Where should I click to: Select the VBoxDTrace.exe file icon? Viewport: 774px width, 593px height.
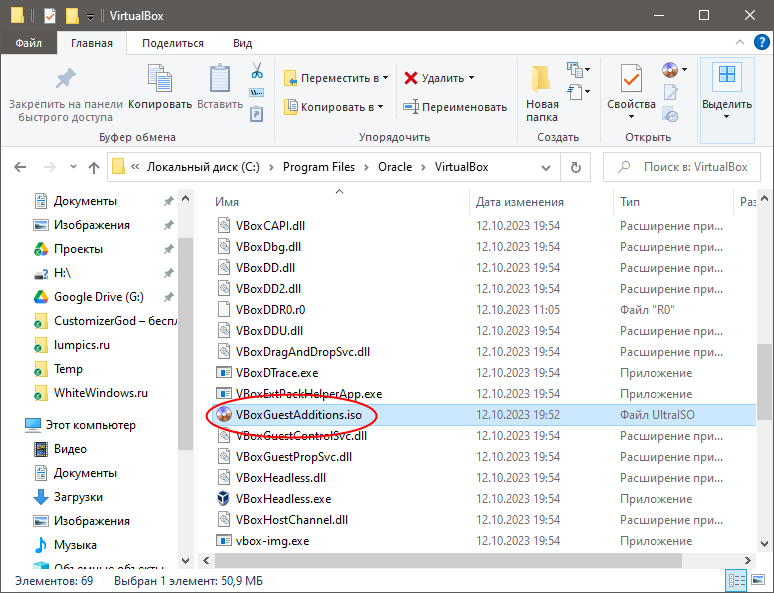(224, 373)
